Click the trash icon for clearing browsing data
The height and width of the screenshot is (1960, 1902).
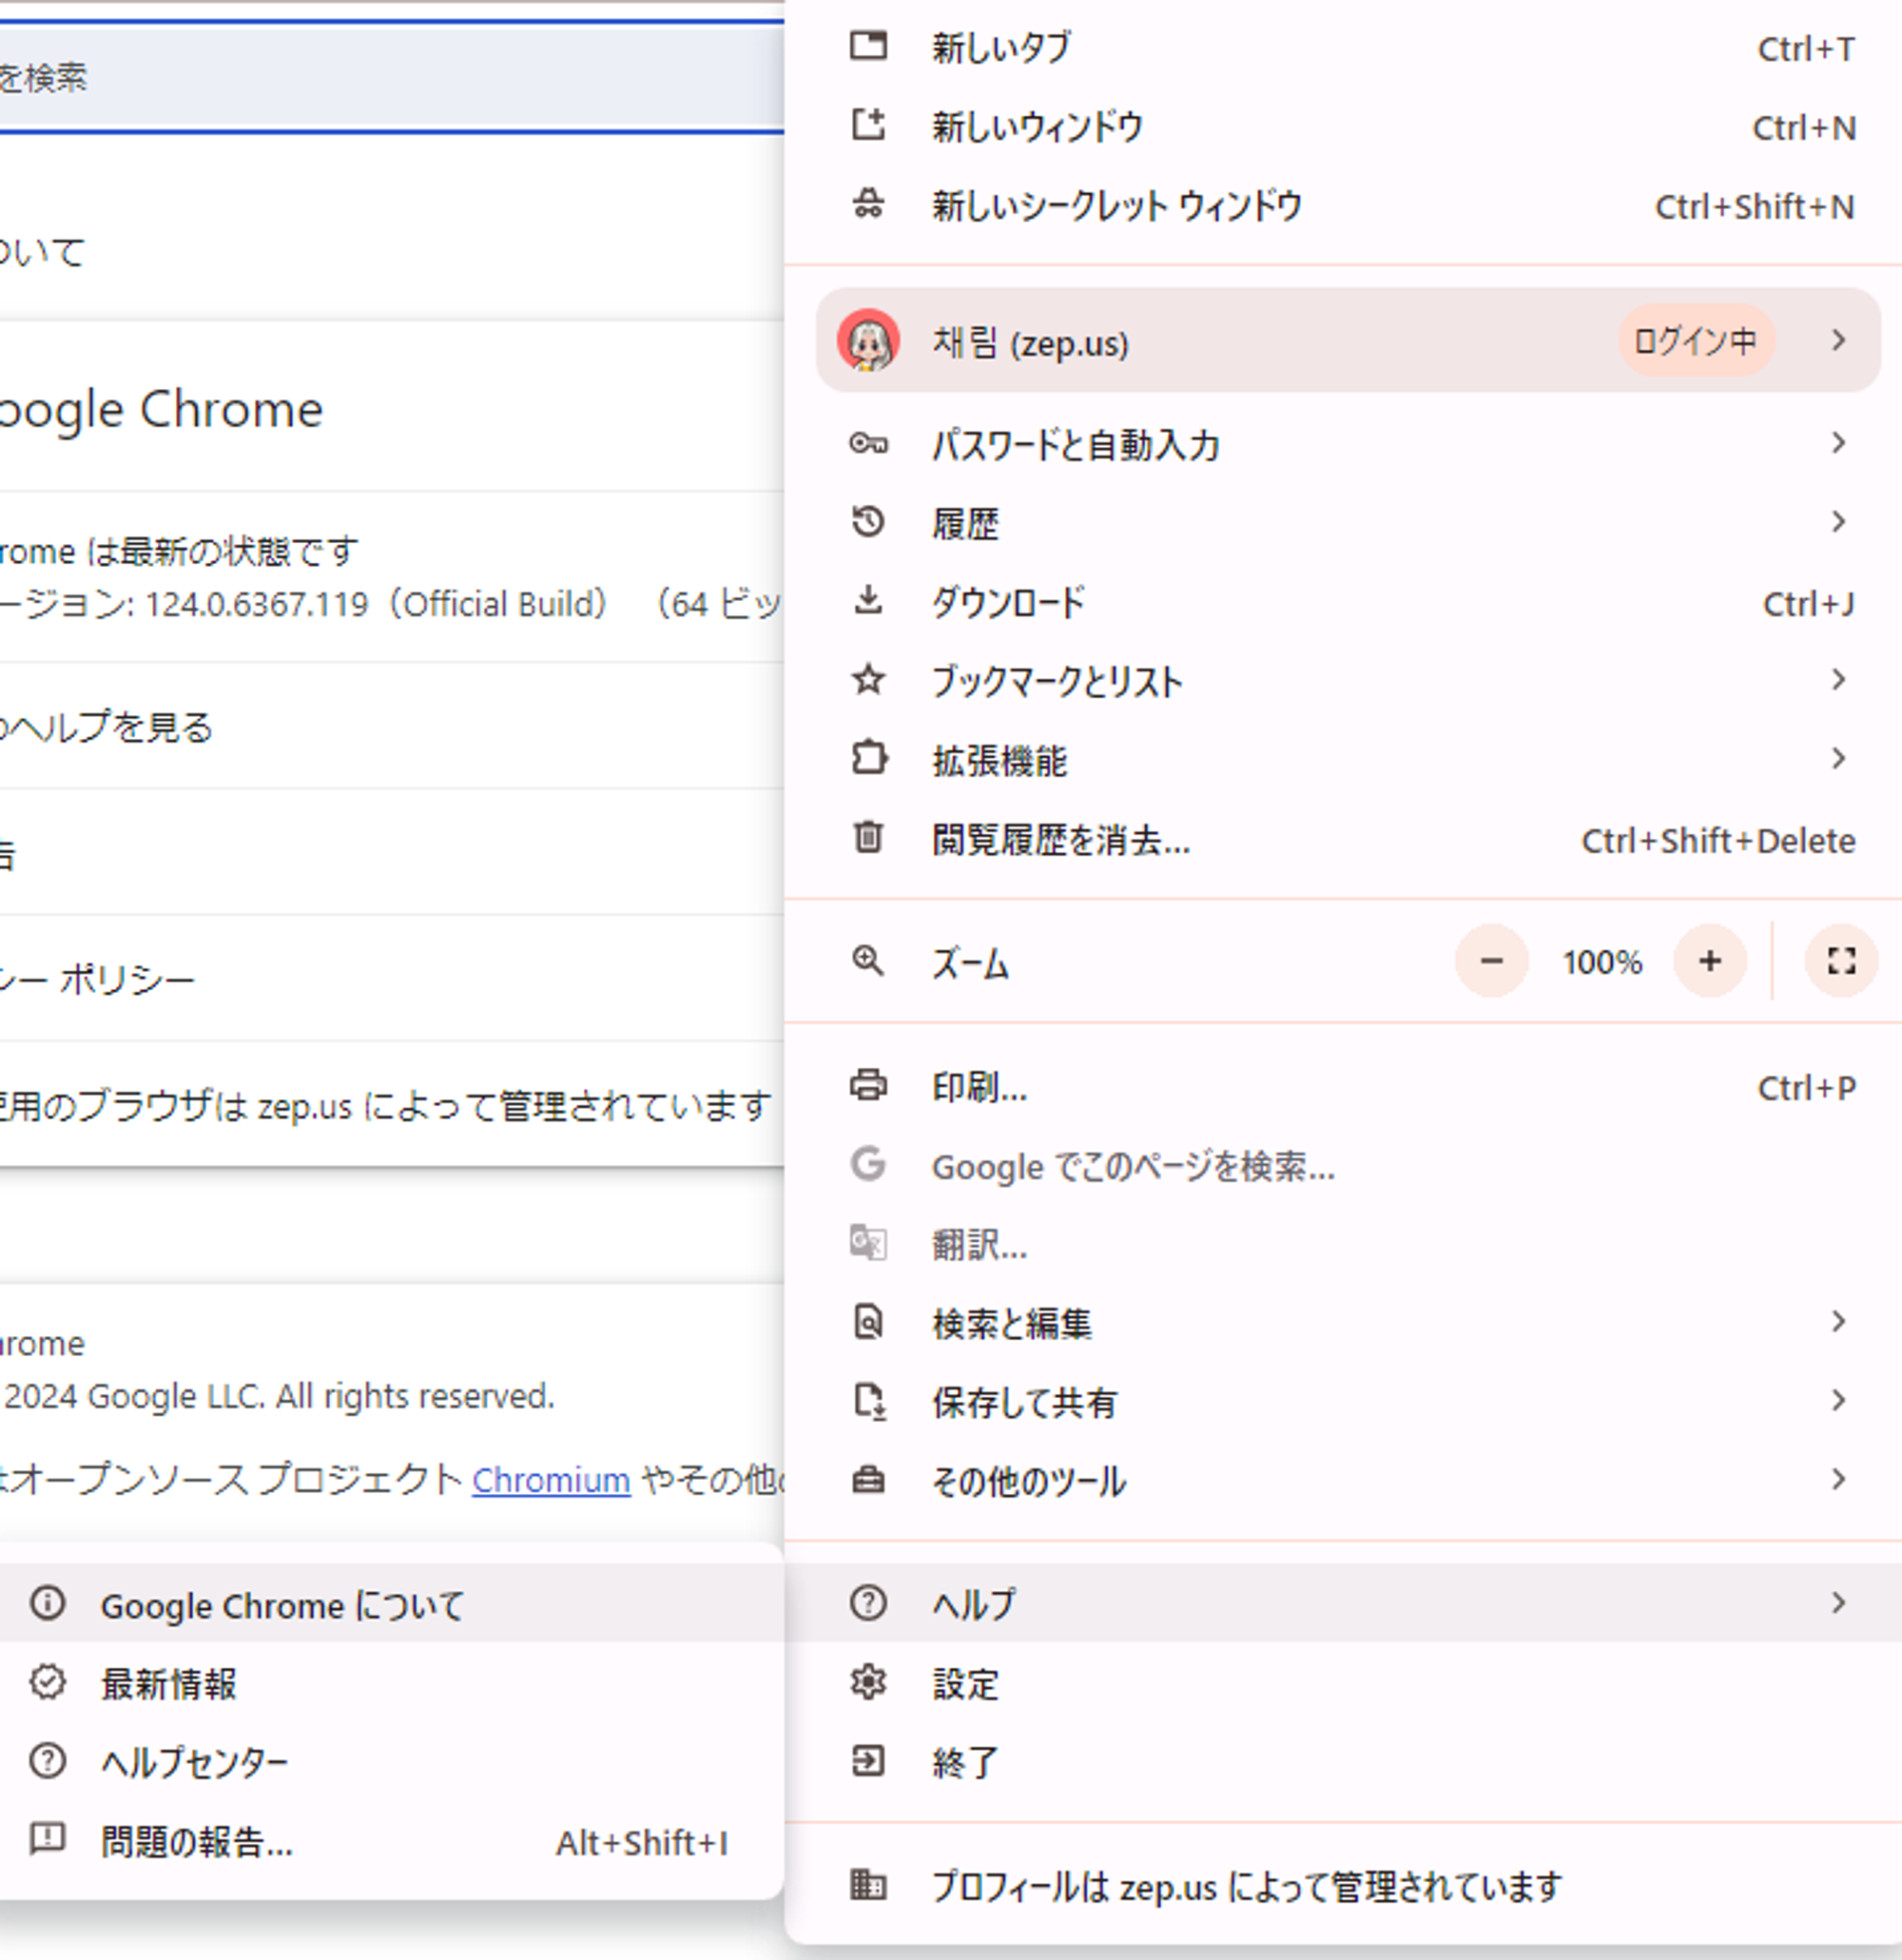(x=868, y=838)
